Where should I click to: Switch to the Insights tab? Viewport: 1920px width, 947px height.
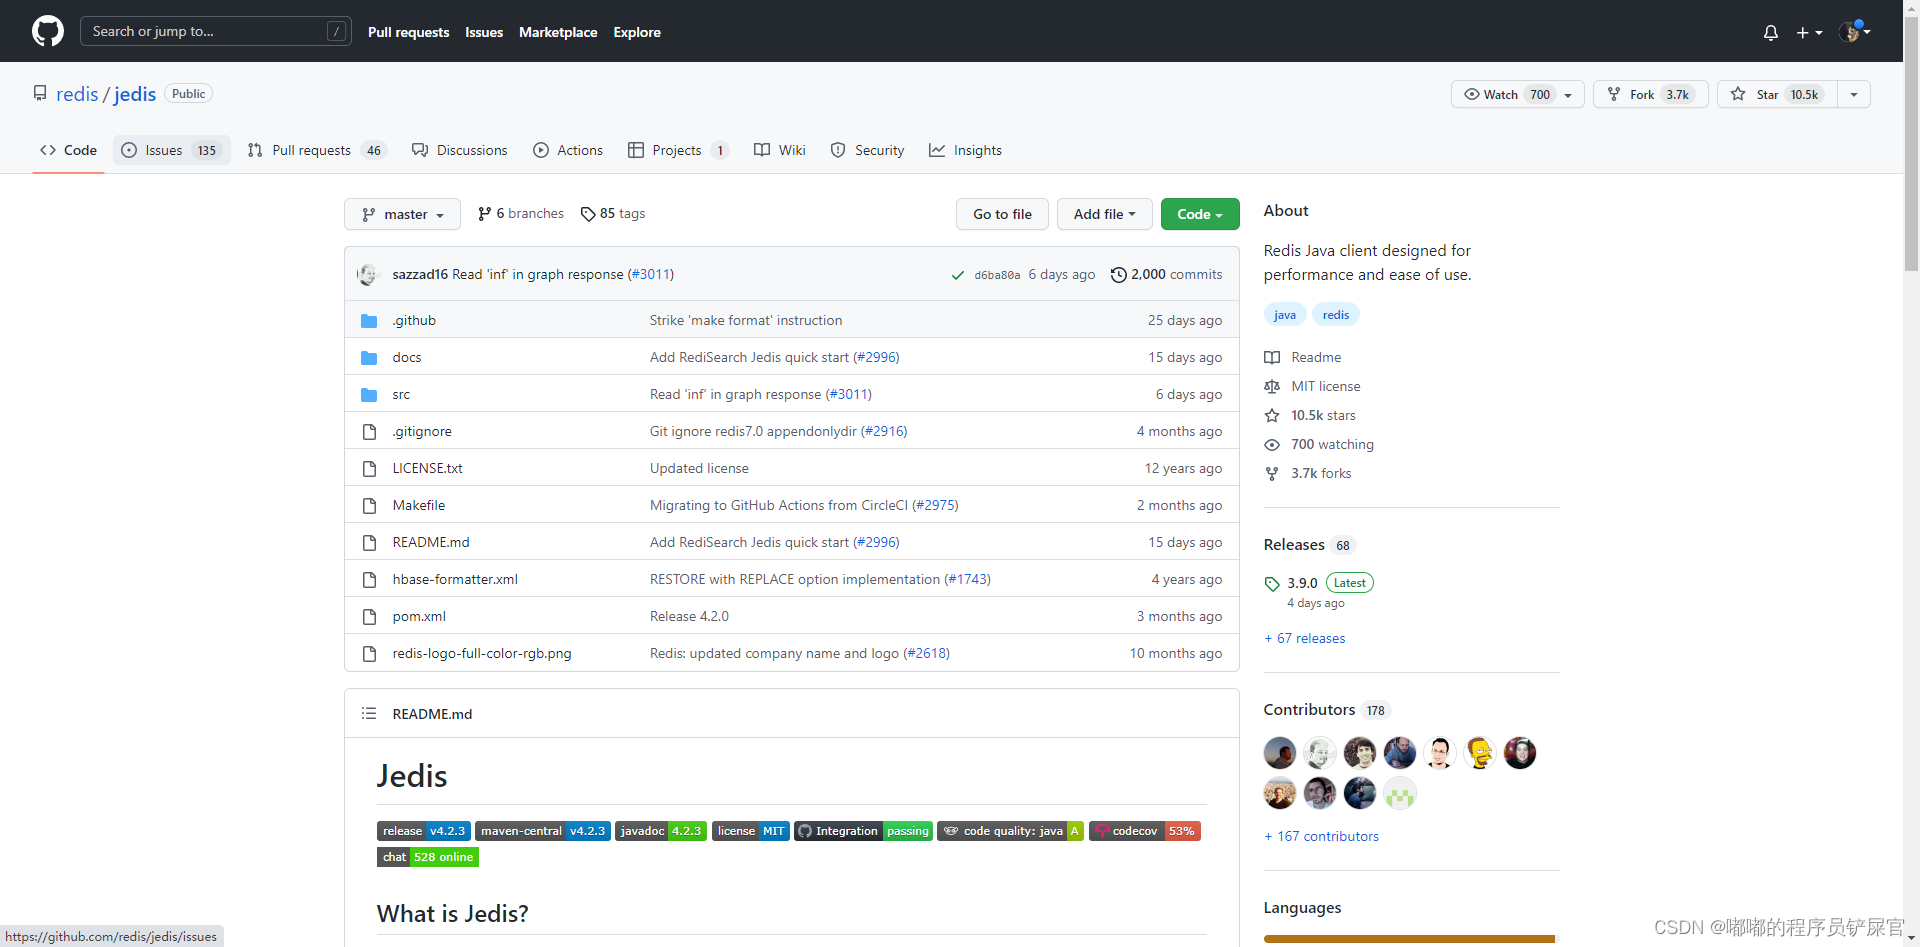point(965,150)
